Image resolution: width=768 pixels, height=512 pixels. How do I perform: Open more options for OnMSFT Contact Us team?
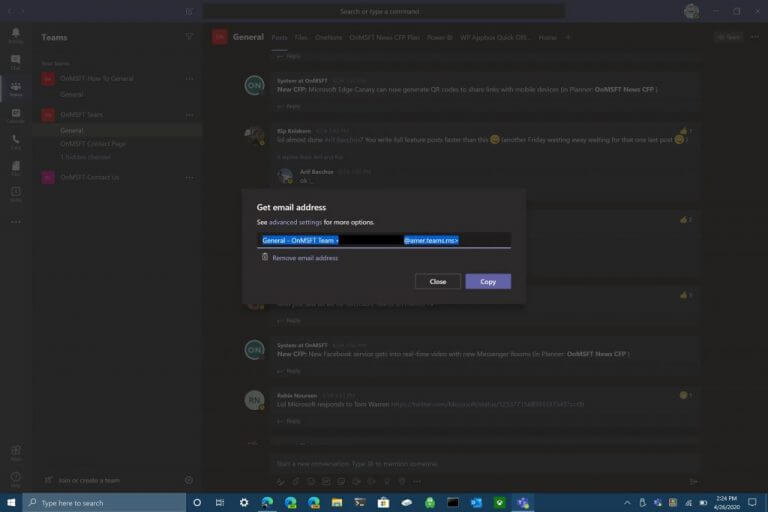tap(190, 177)
